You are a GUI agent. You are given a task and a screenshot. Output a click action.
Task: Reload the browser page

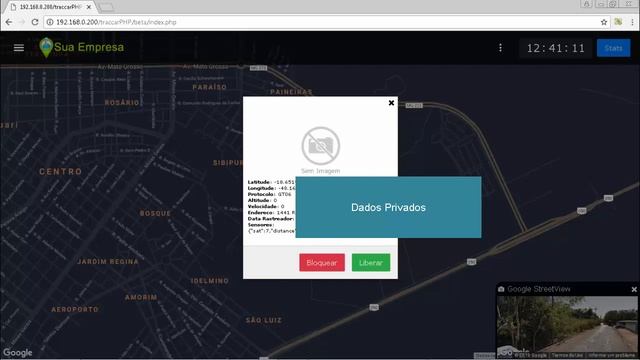[x=35, y=22]
